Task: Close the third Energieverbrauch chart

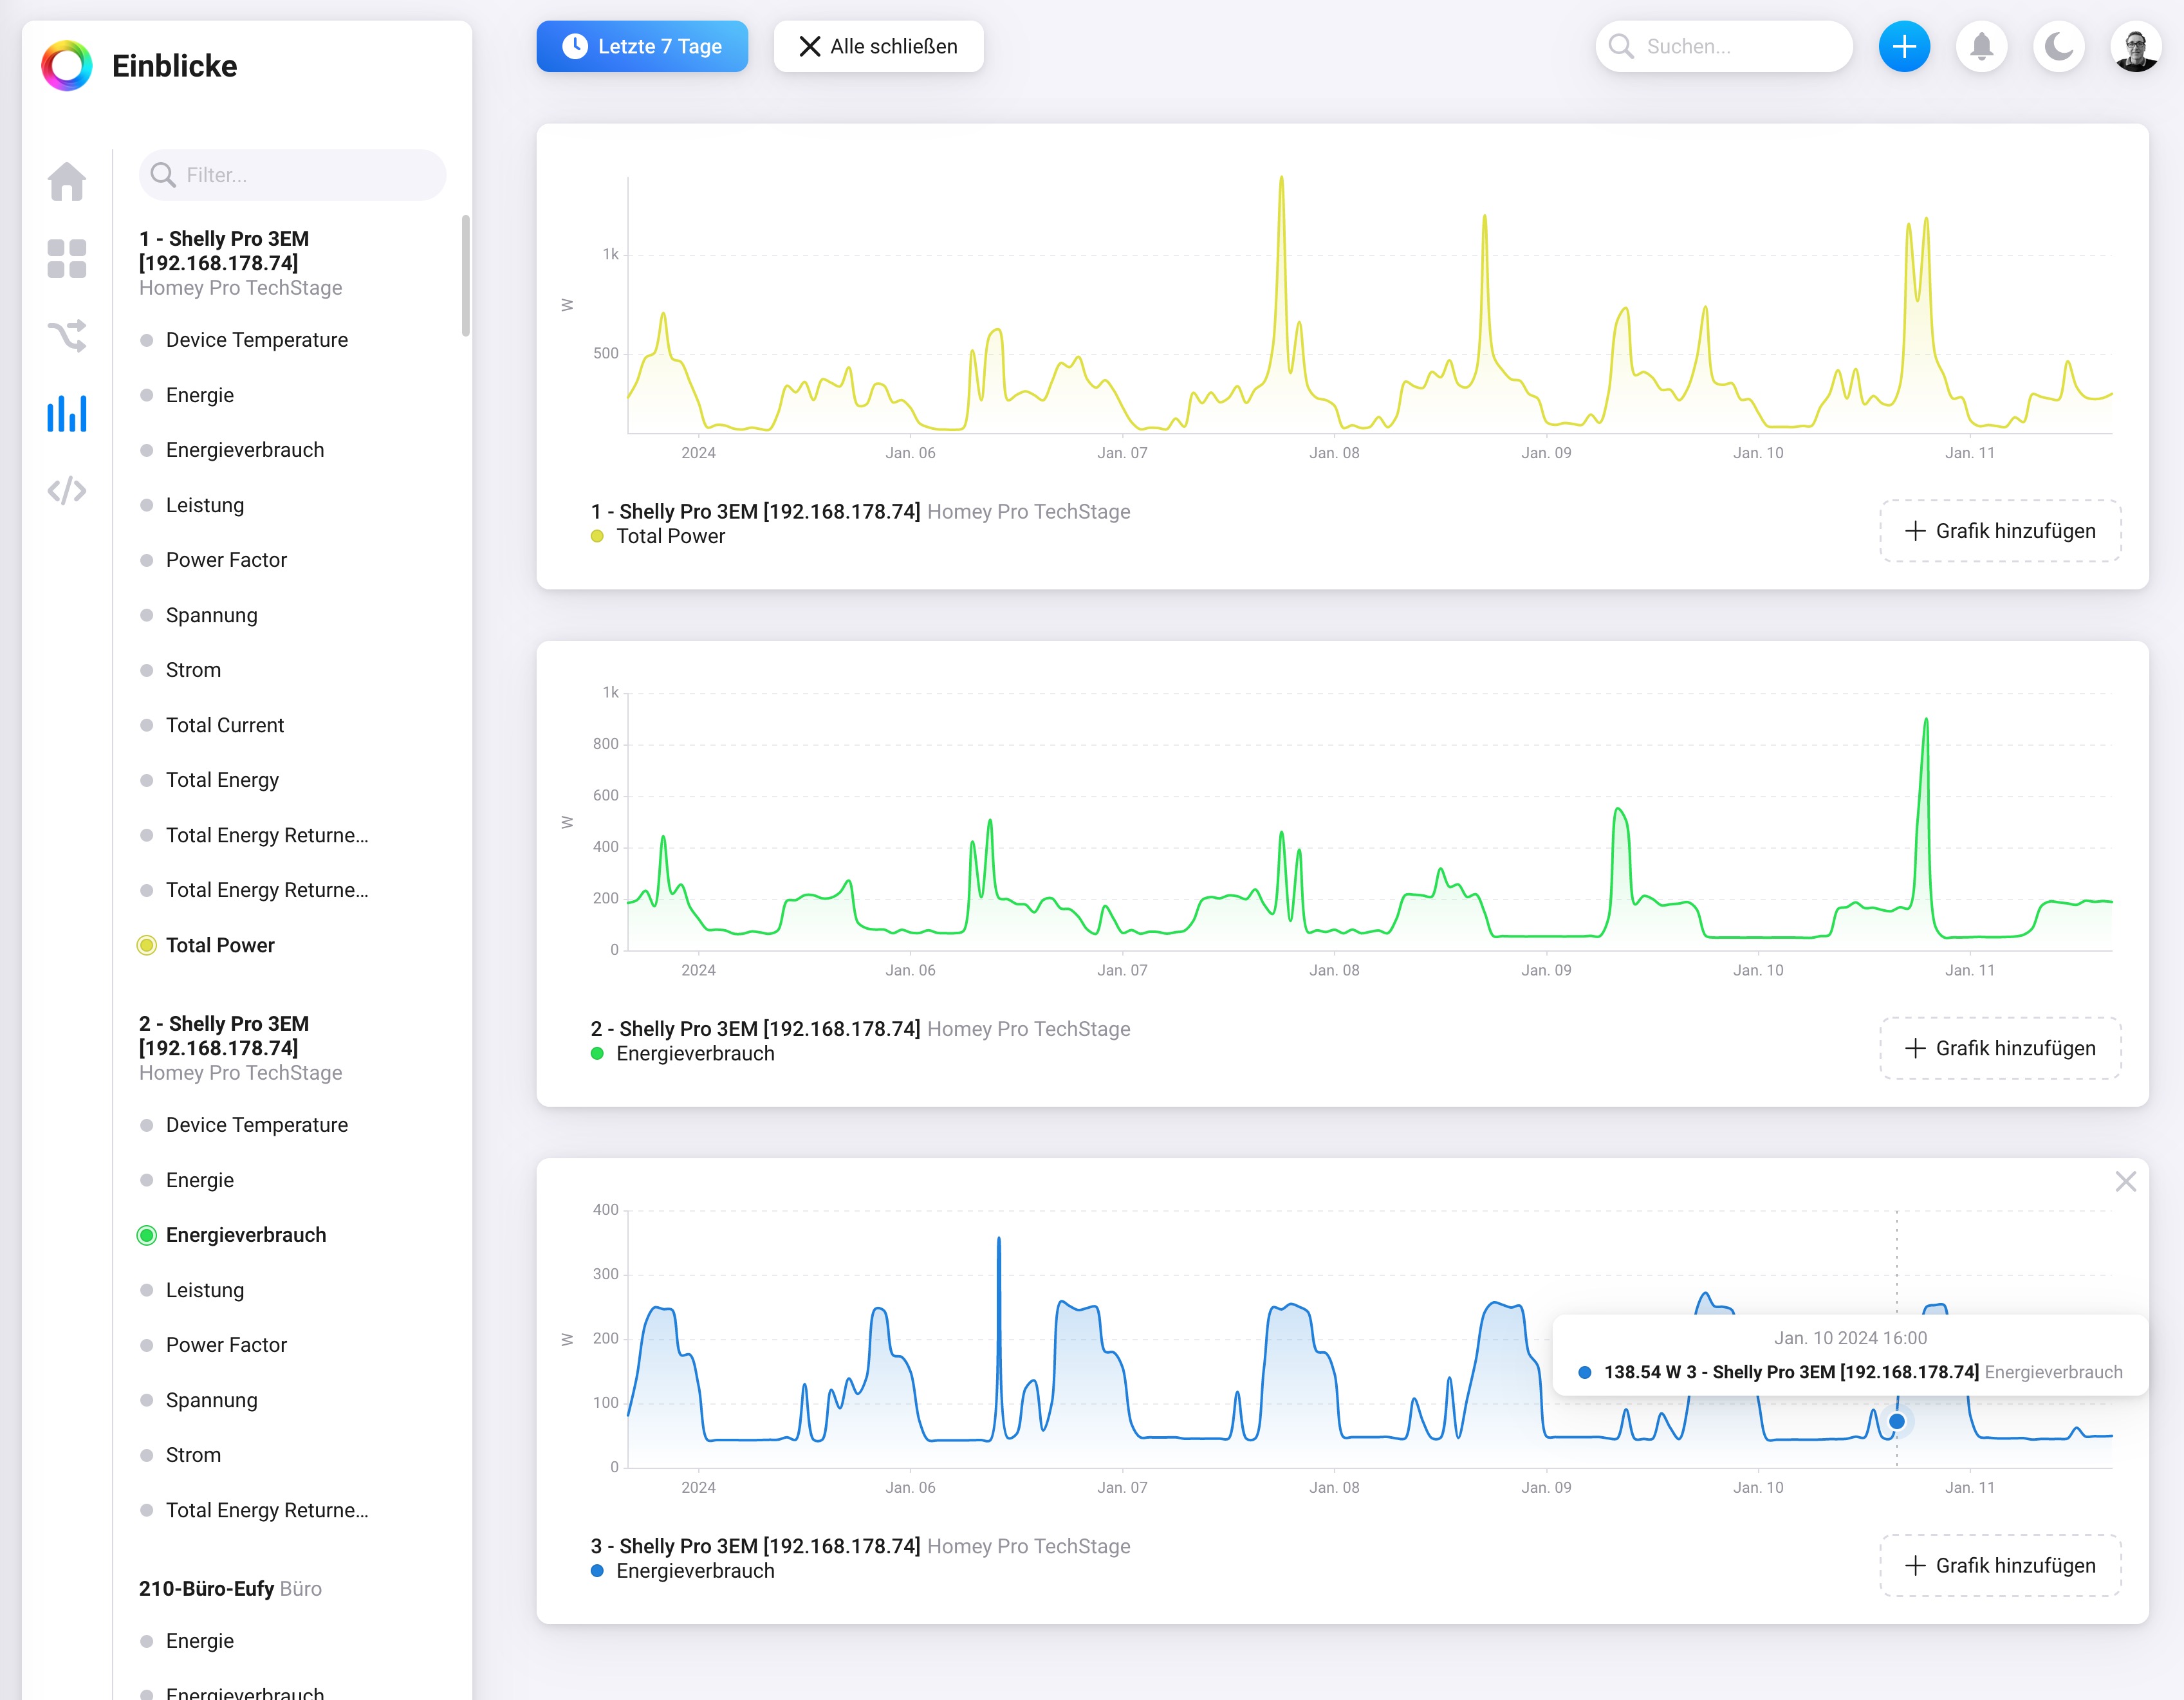Action: 2125,1182
